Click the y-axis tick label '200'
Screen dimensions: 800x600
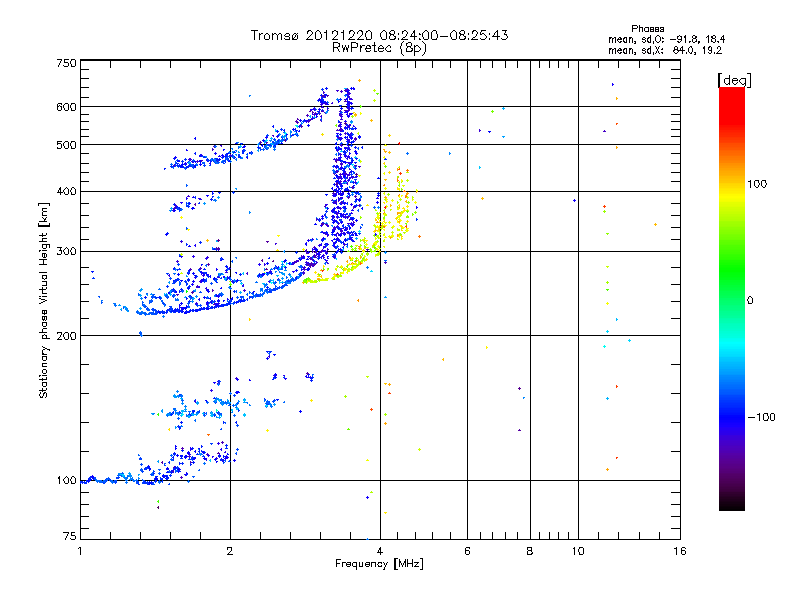[66, 336]
